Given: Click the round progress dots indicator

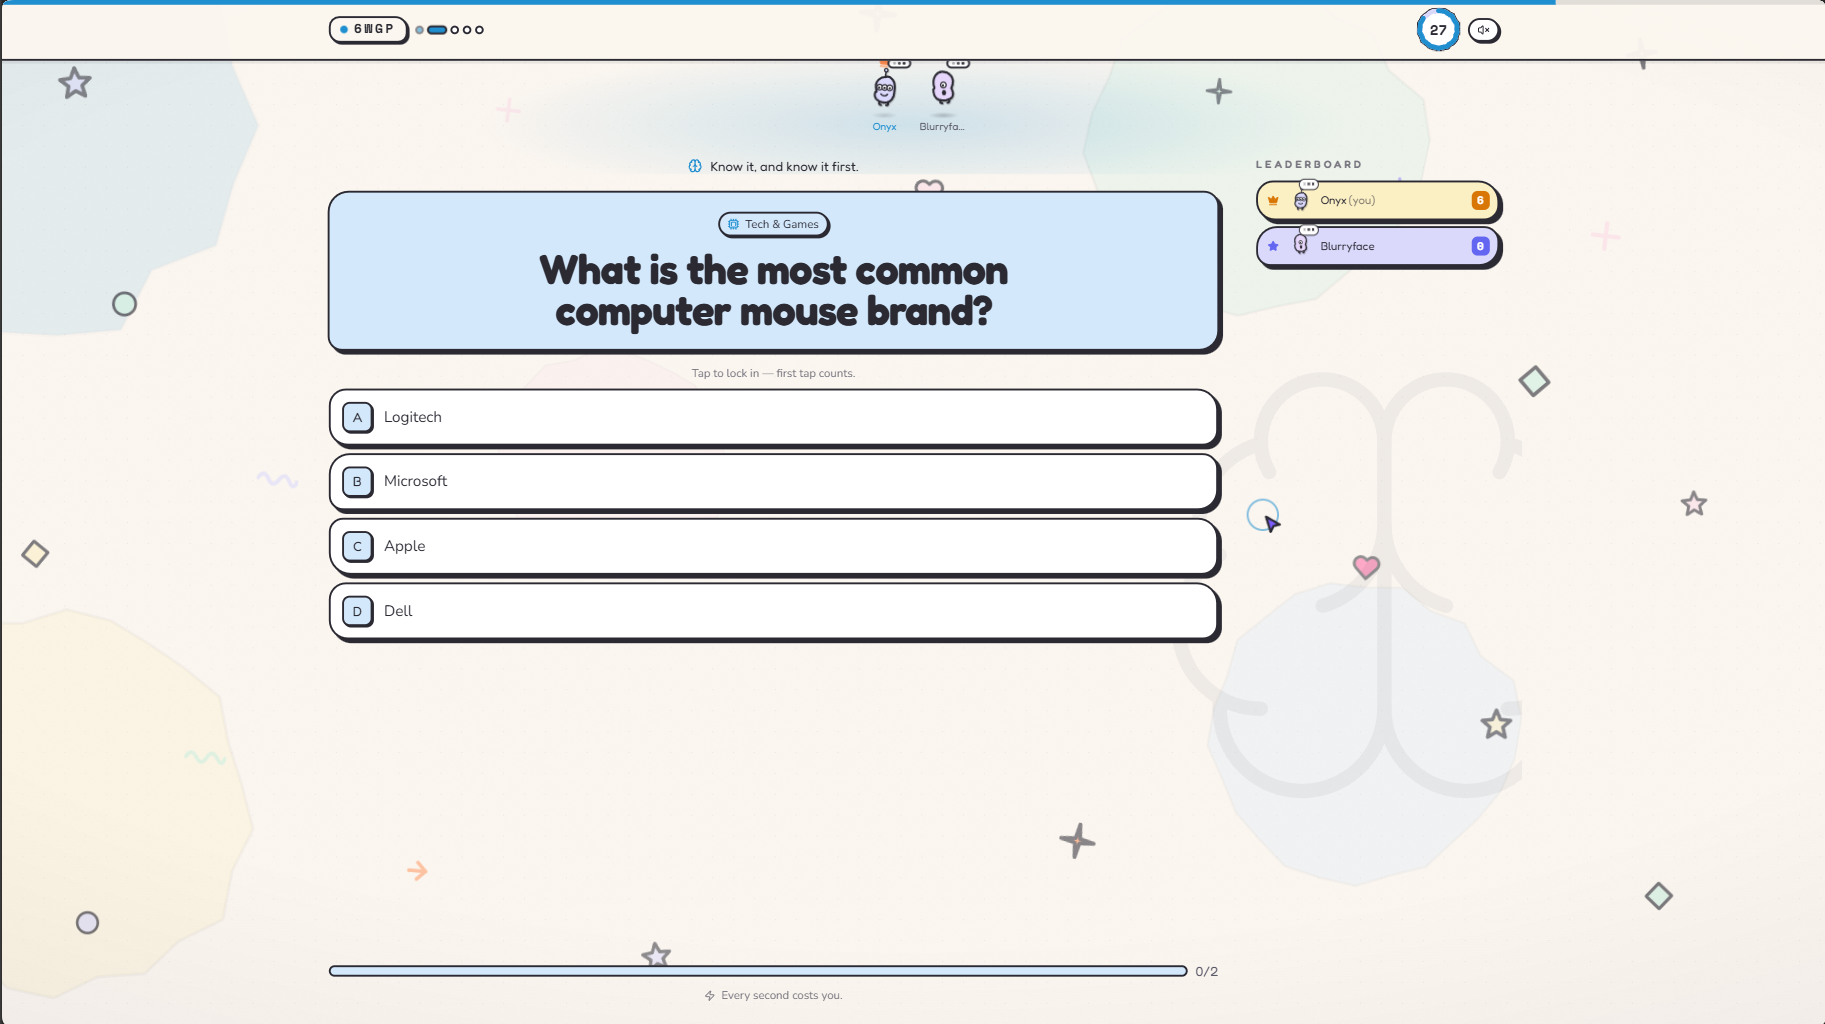Looking at the screenshot, I should click(450, 30).
